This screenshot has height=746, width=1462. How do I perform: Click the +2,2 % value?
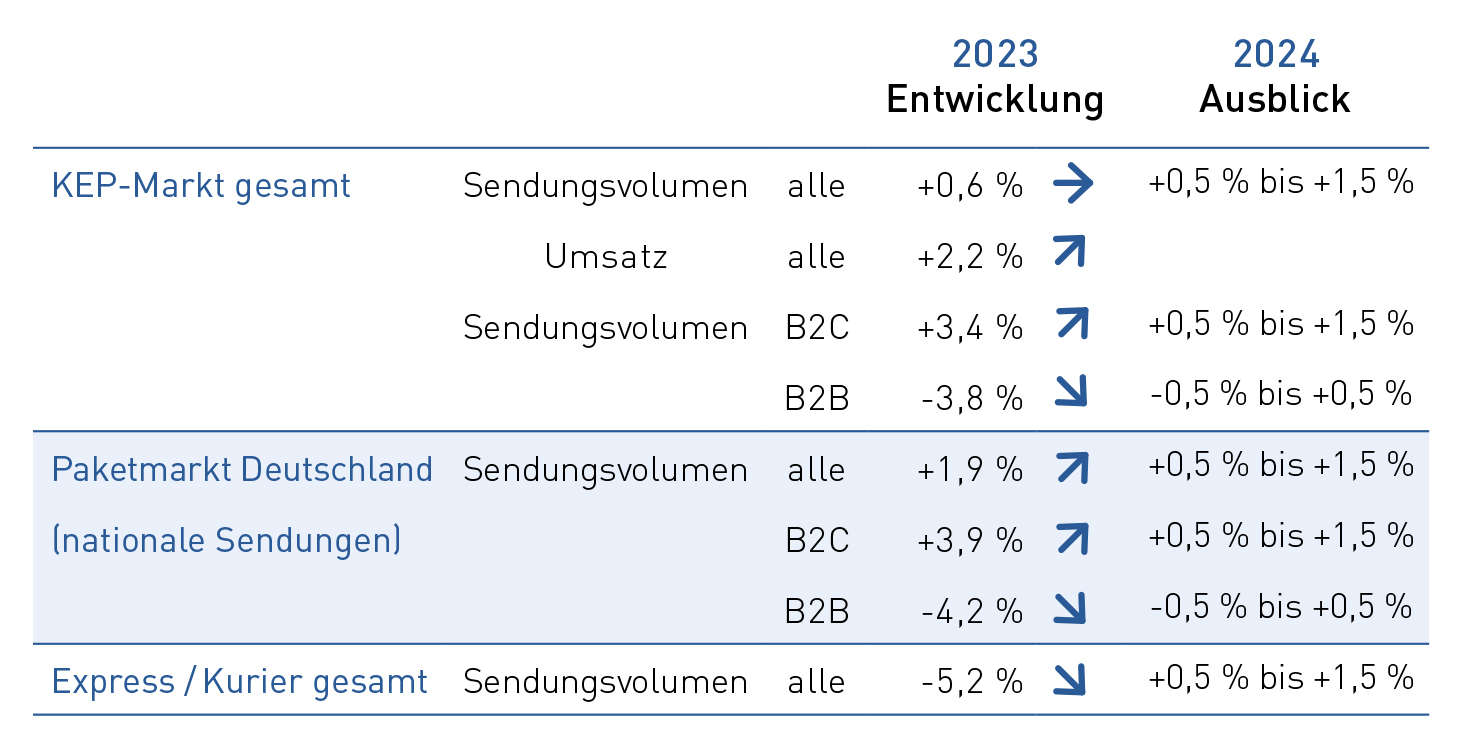click(969, 257)
